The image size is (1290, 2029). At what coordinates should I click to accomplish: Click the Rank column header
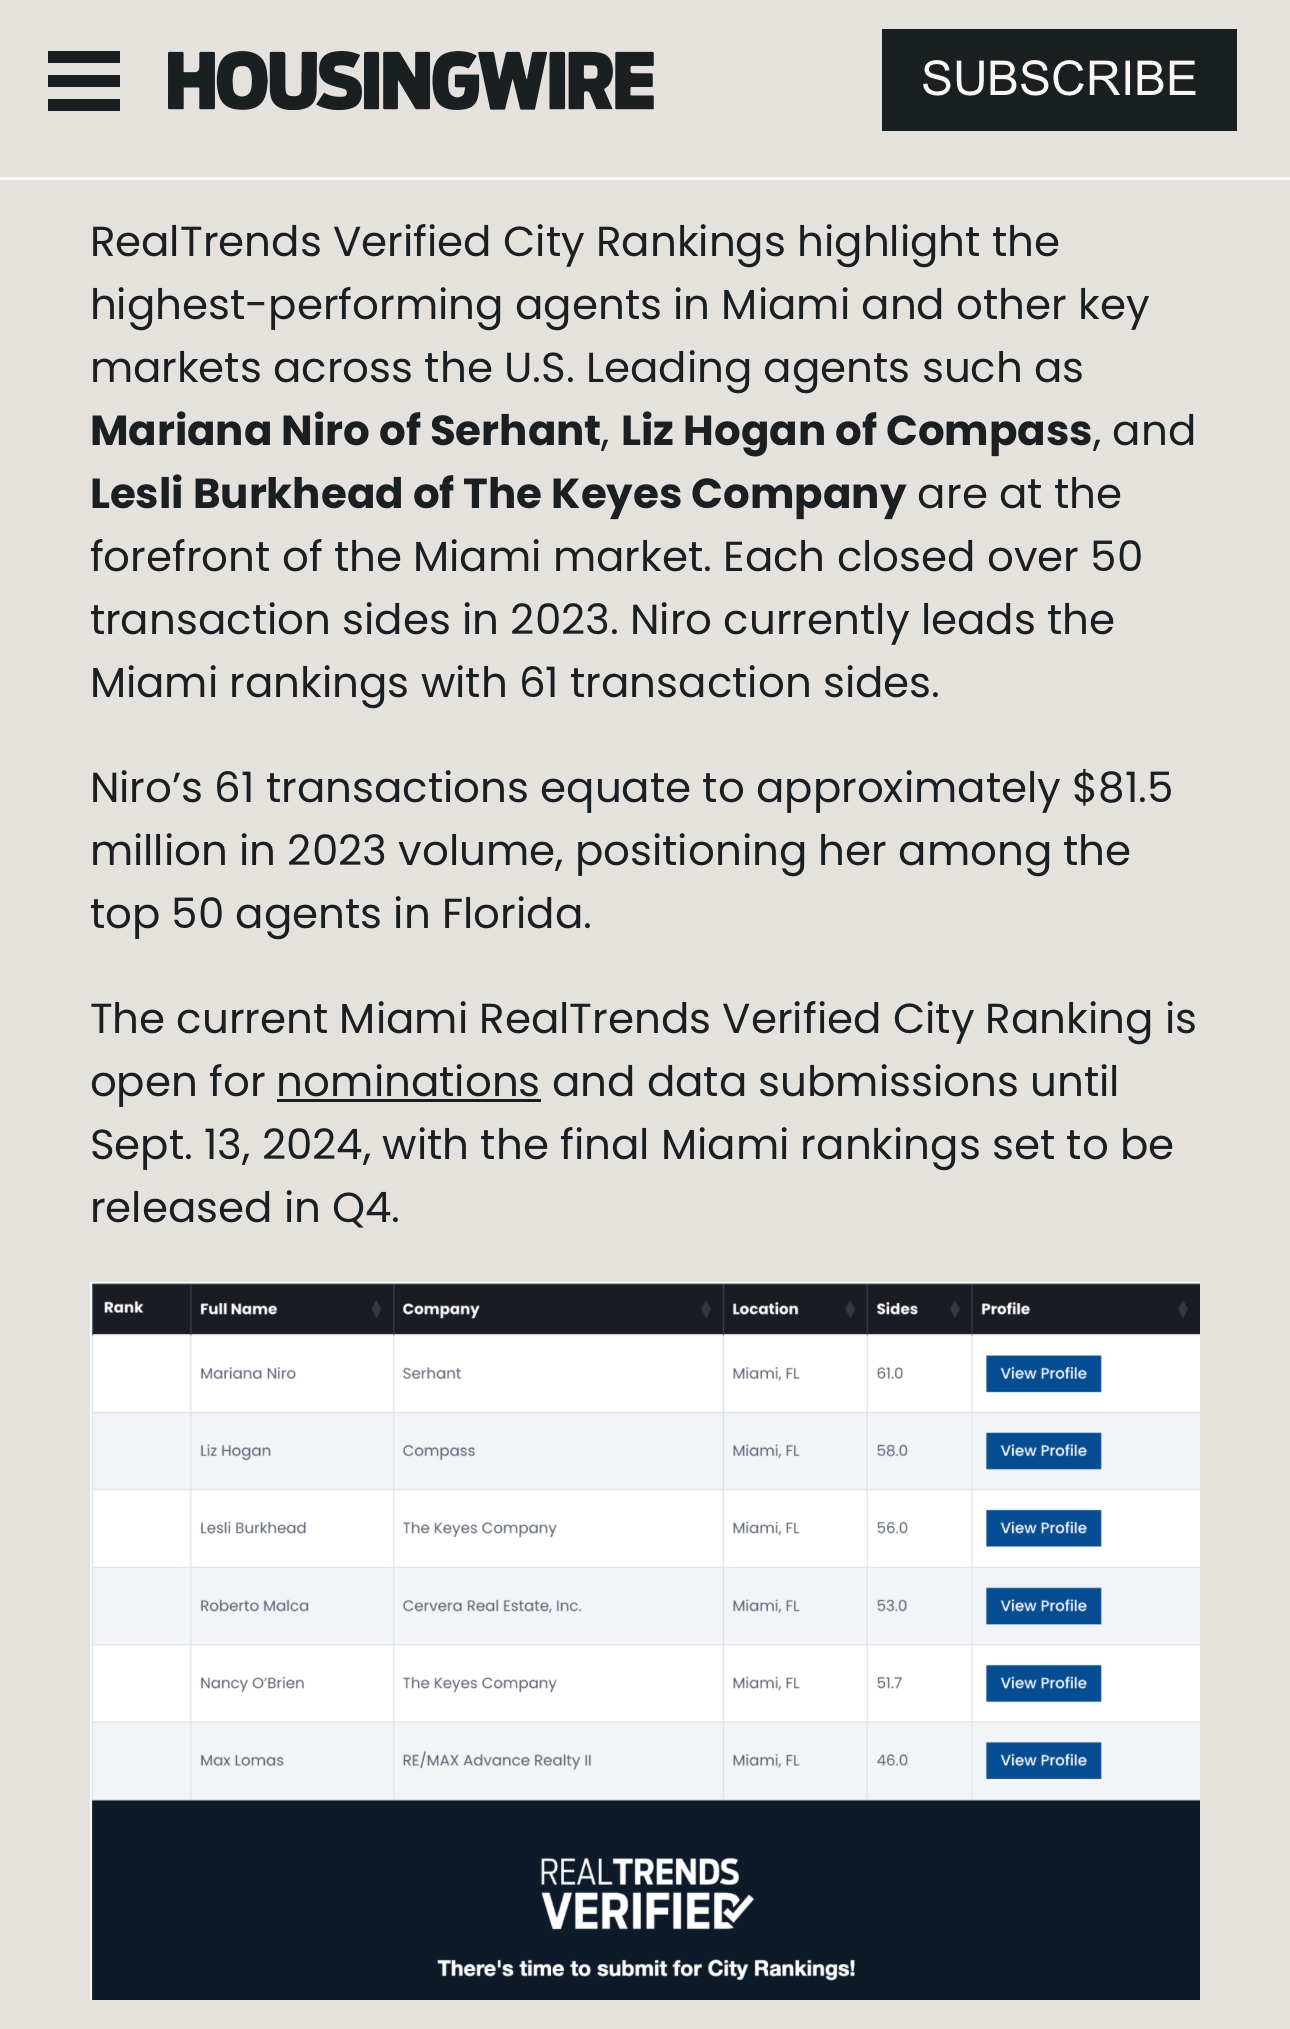pos(124,1308)
